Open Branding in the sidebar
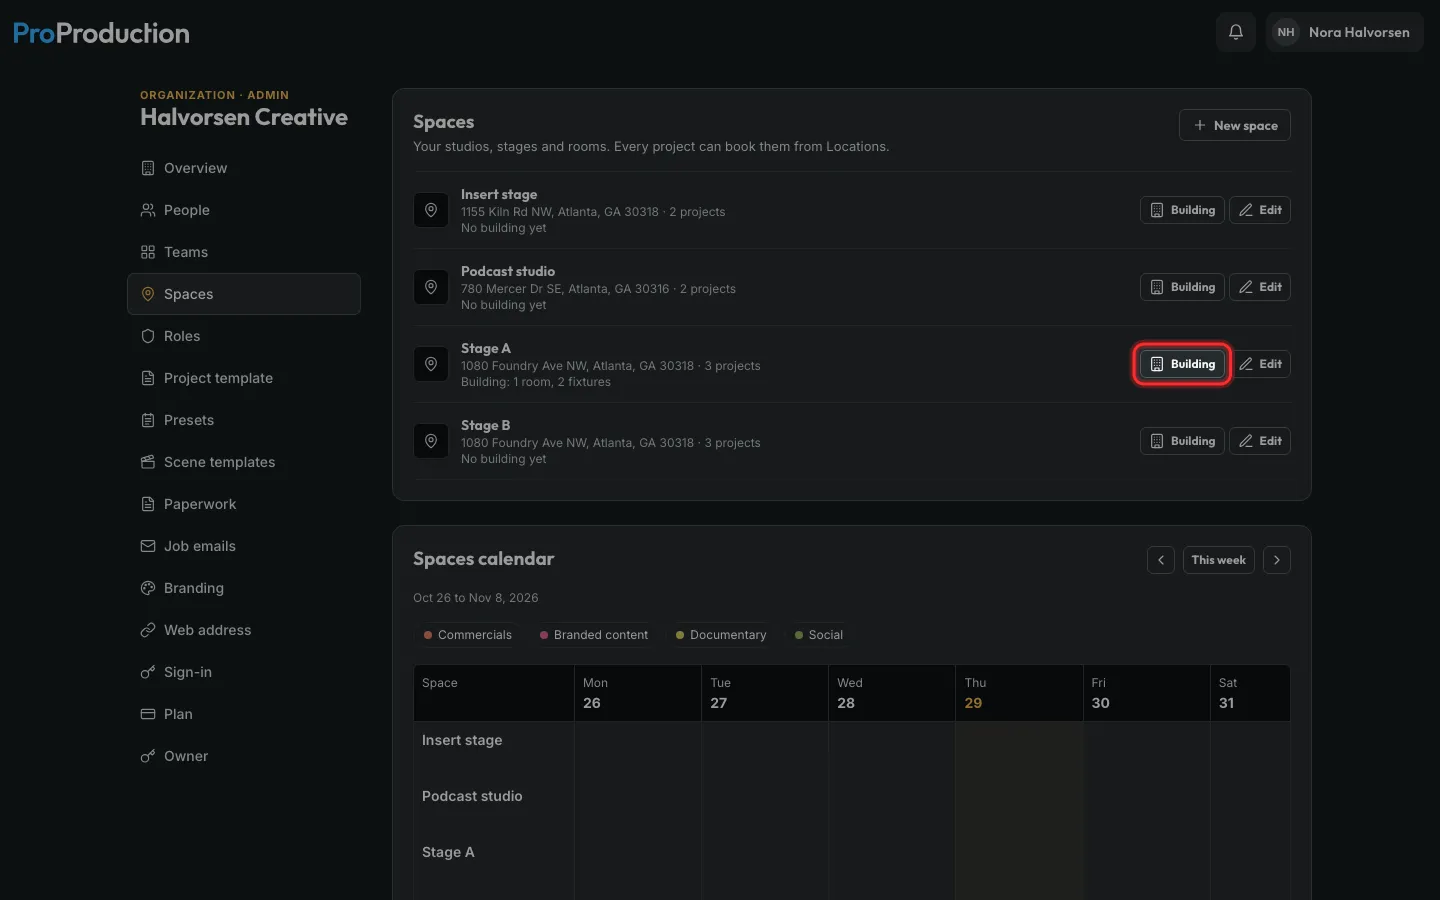Image resolution: width=1440 pixels, height=900 pixels. [244, 588]
